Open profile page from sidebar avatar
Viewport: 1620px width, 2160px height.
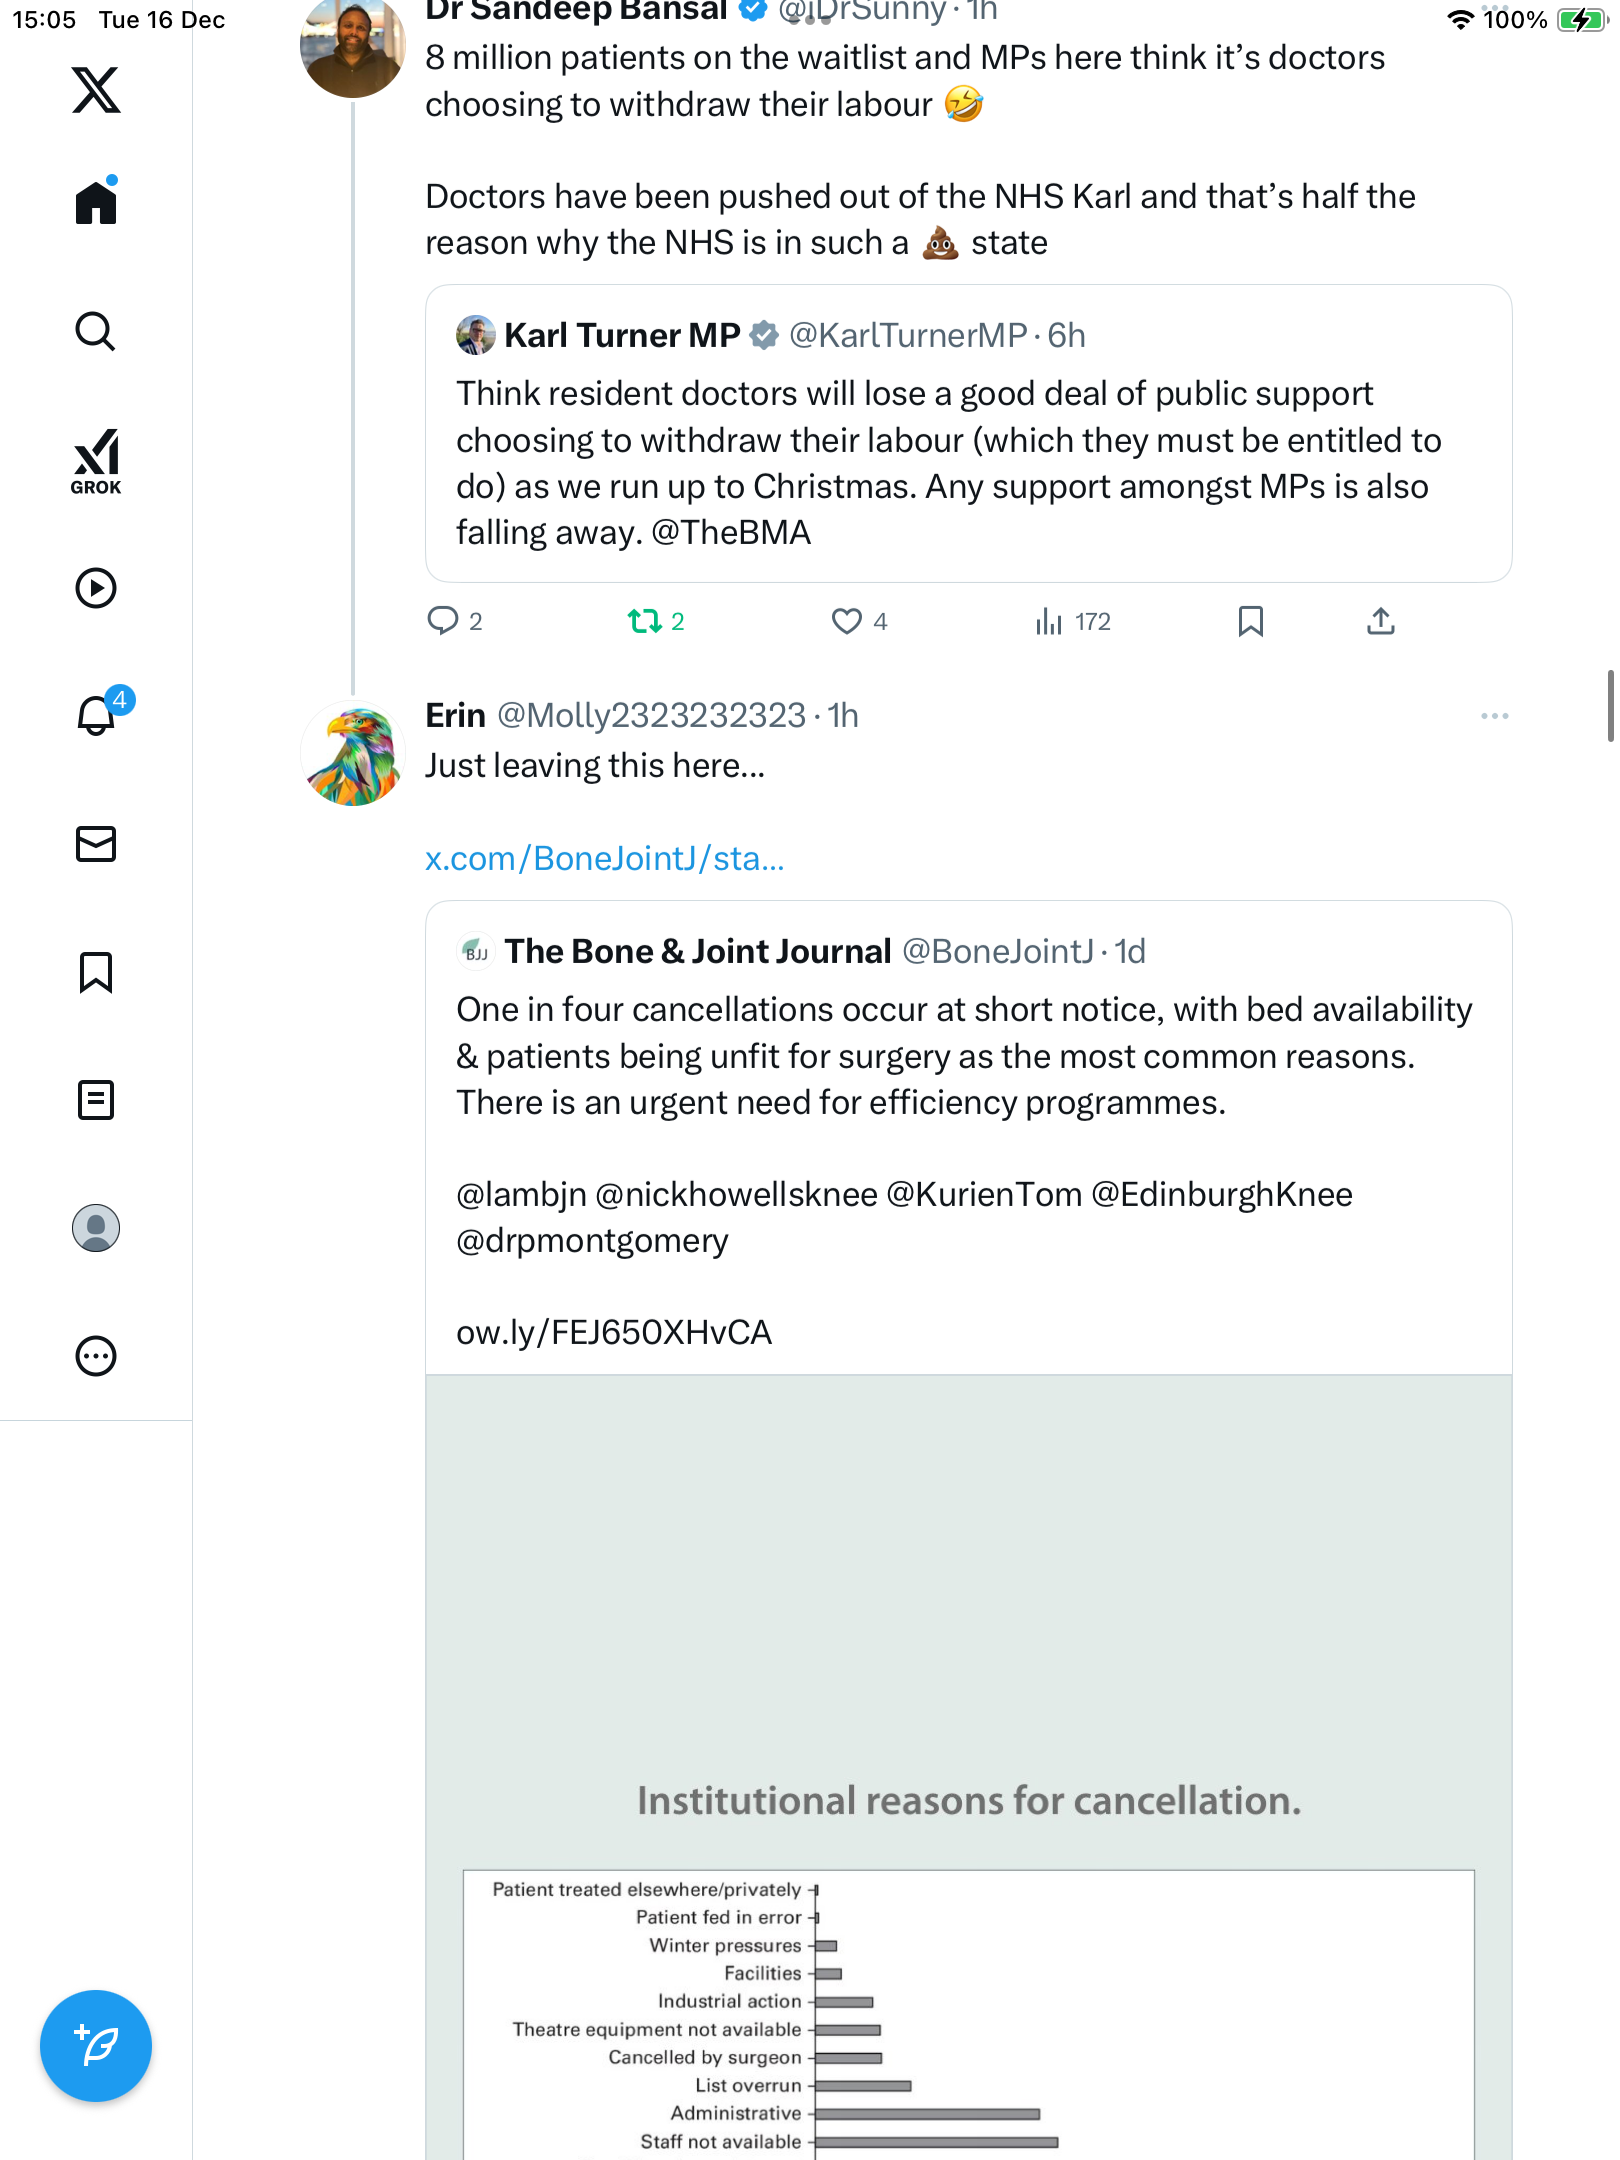96,1228
